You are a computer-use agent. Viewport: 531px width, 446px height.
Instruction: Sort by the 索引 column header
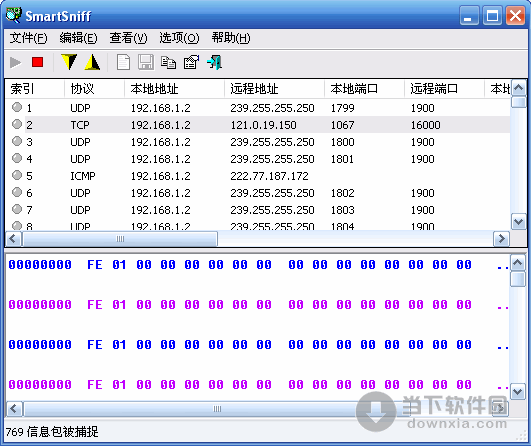[x=35, y=89]
